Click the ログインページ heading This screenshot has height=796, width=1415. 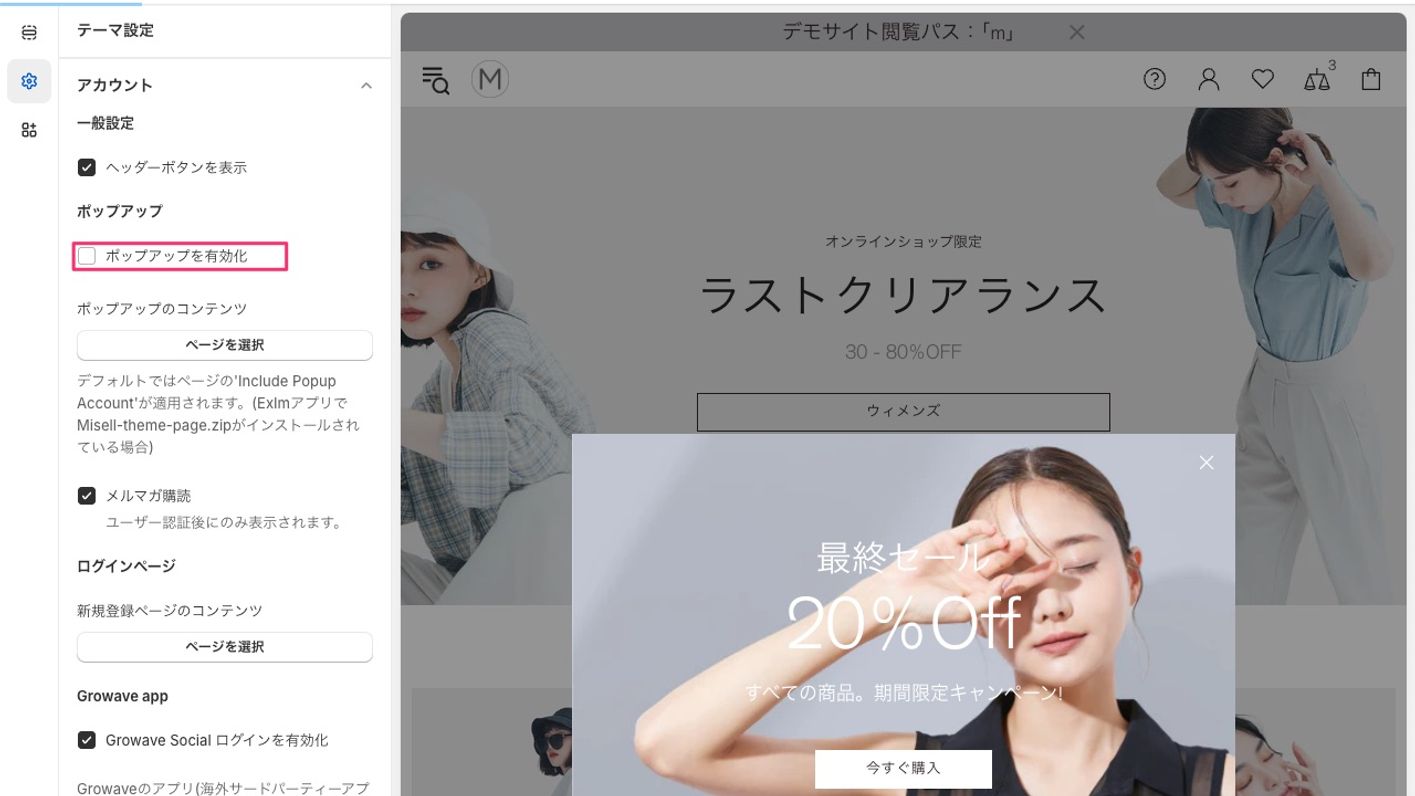[126, 566]
